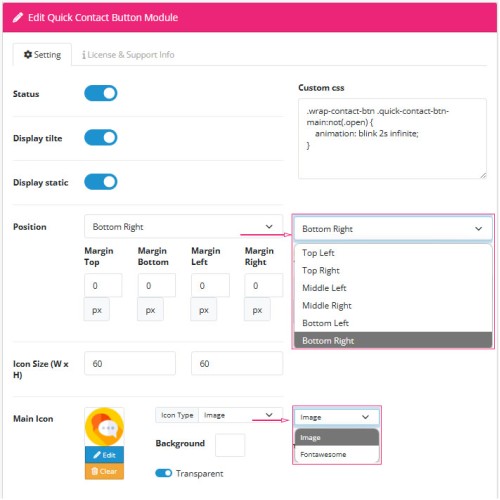Open the Setting tab
The height and width of the screenshot is (500, 500).
click(42, 55)
